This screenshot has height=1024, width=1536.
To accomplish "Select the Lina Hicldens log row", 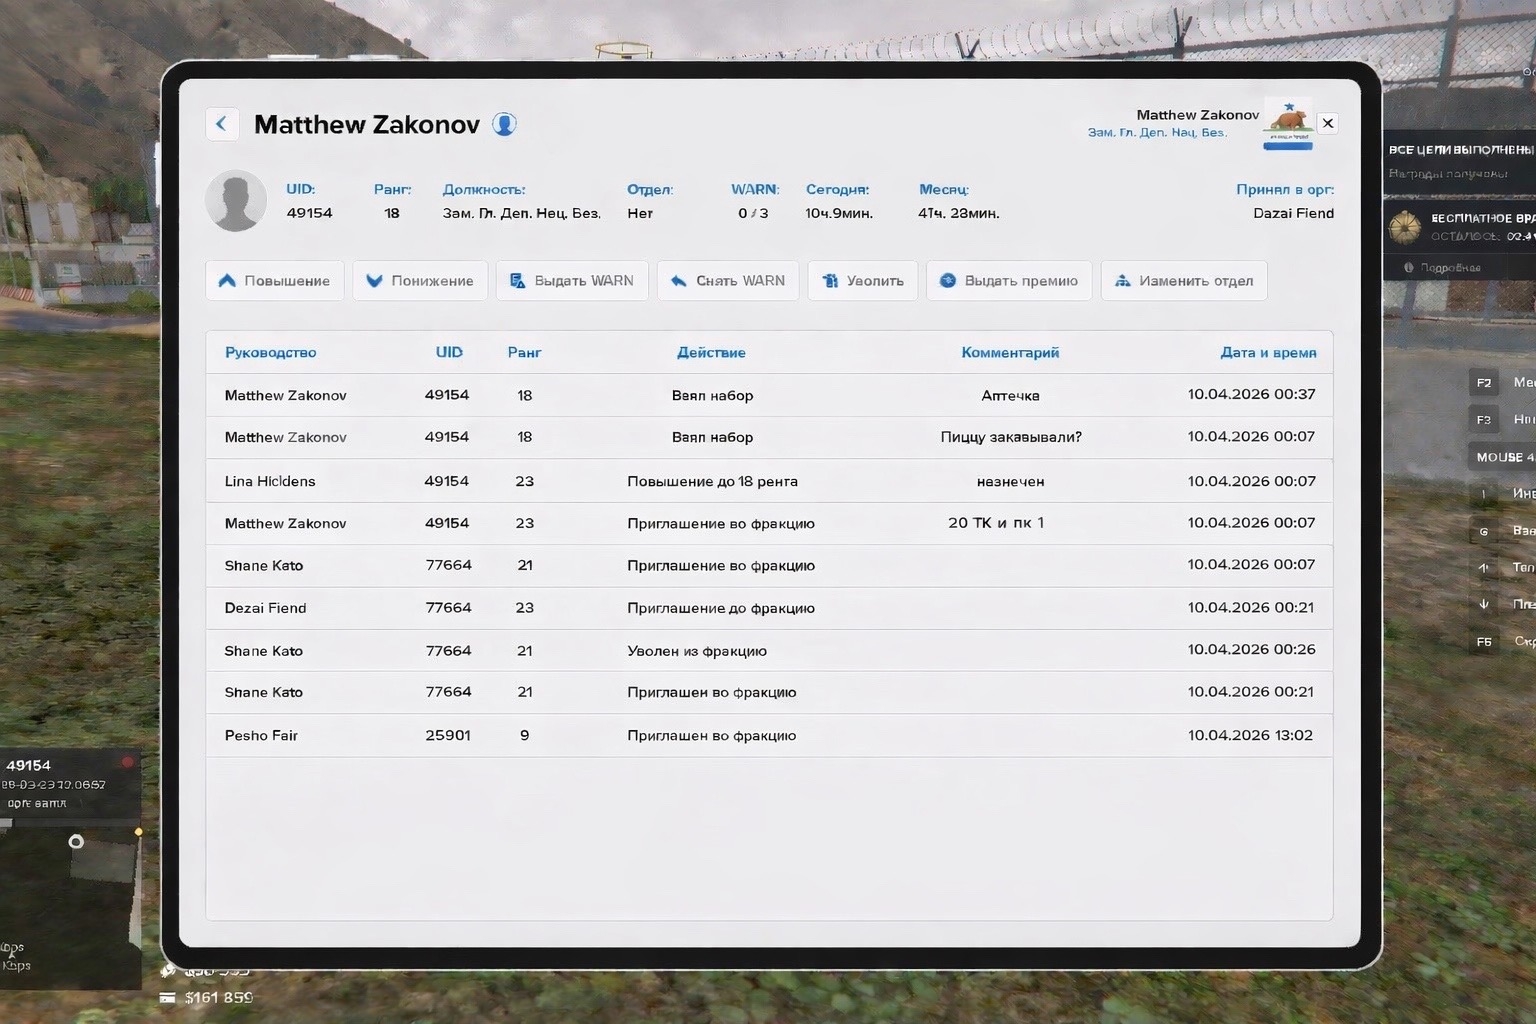I will [x=768, y=481].
